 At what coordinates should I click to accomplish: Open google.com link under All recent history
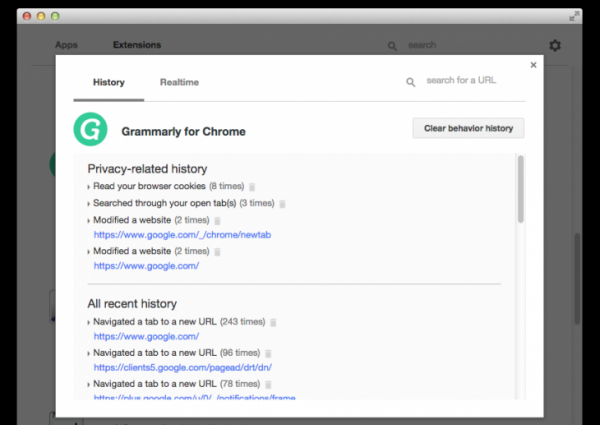(x=146, y=337)
